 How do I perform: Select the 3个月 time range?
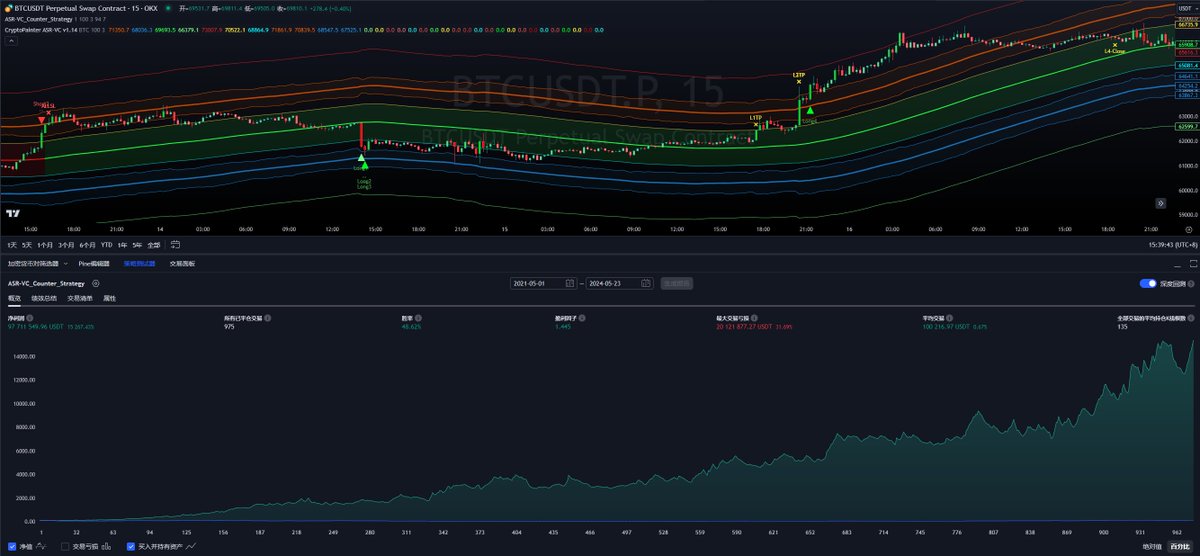[67, 244]
